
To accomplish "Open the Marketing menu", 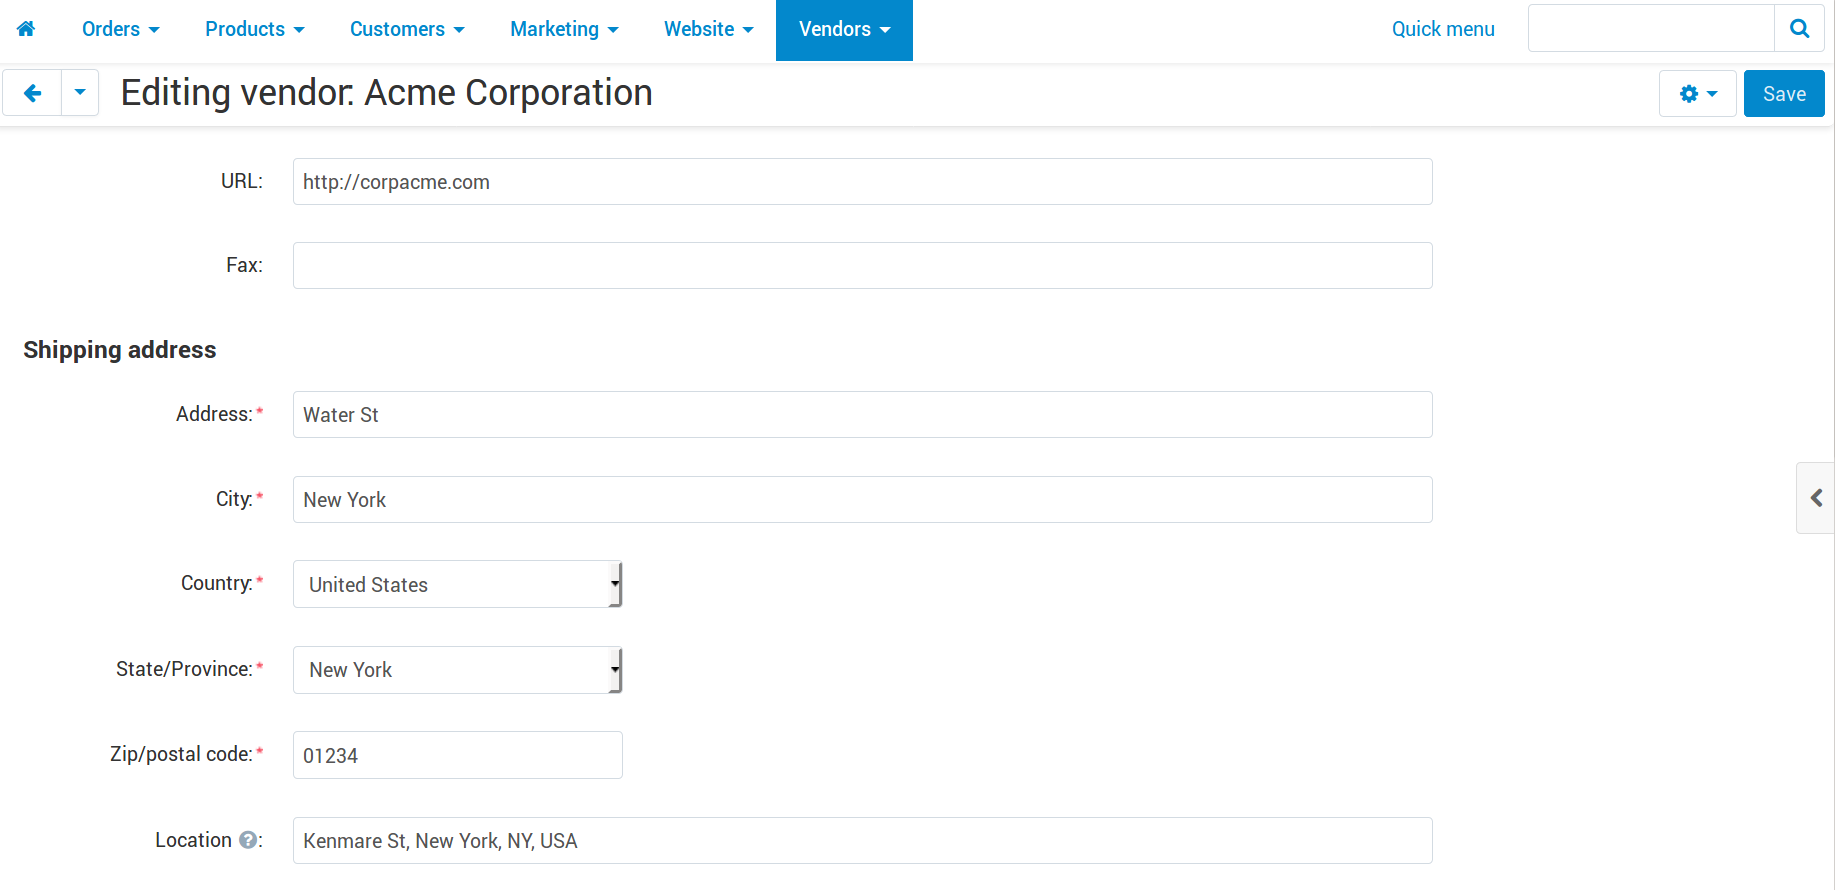I will coord(564,29).
